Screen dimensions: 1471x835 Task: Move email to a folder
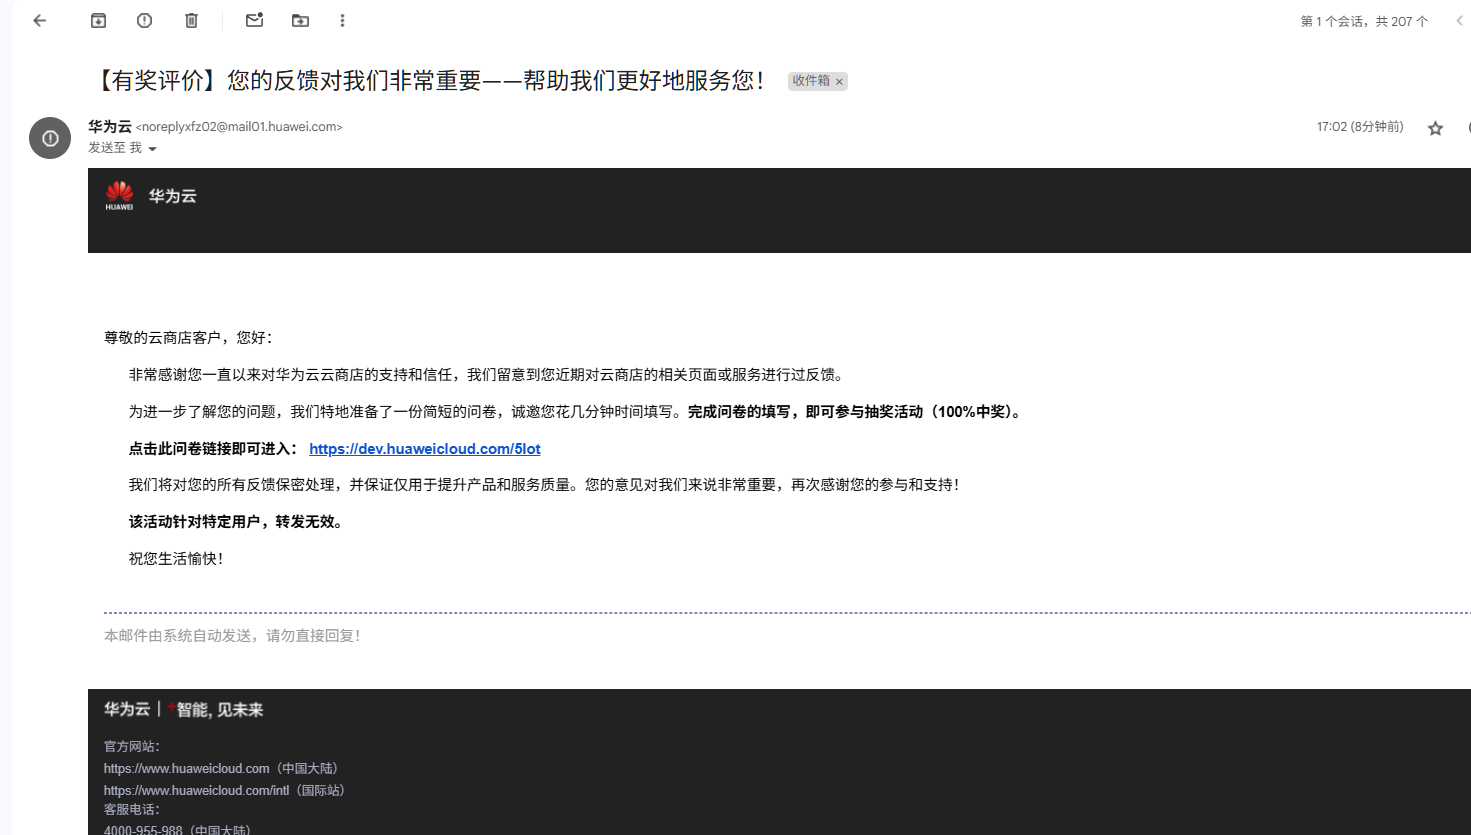point(300,20)
